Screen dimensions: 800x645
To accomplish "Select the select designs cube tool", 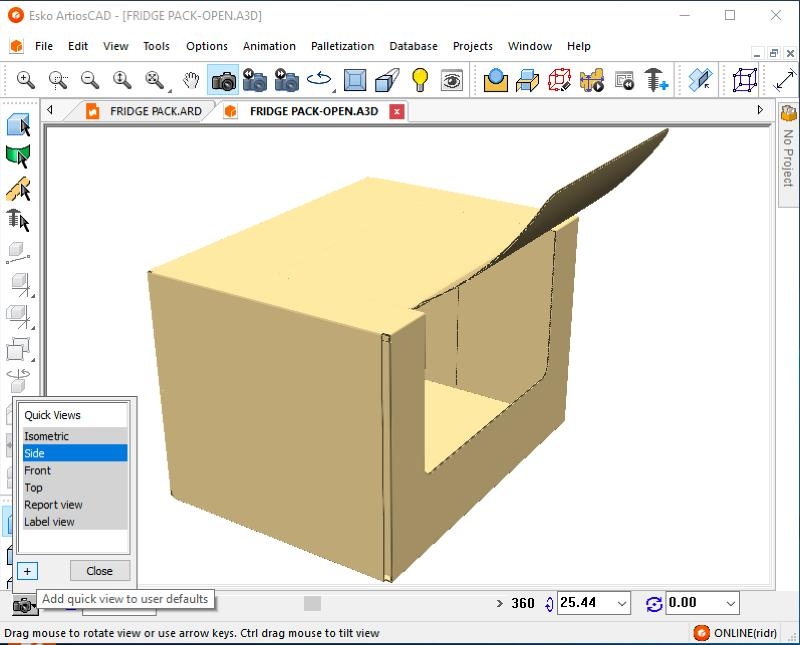I will click(18, 125).
